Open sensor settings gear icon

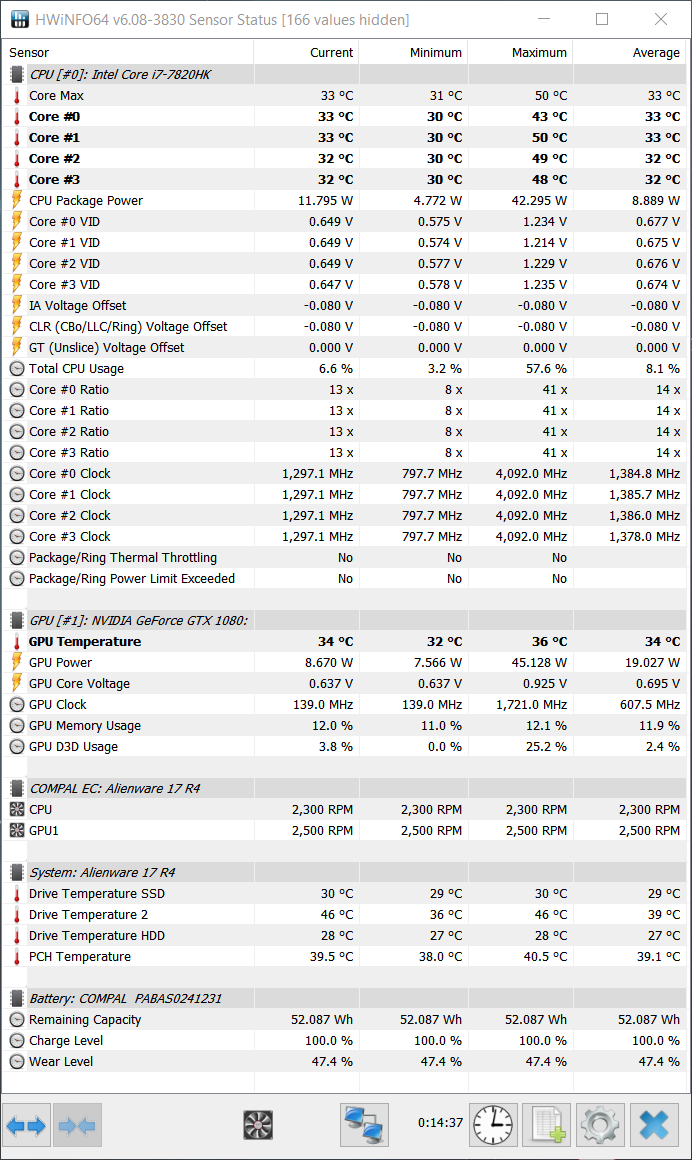599,1125
